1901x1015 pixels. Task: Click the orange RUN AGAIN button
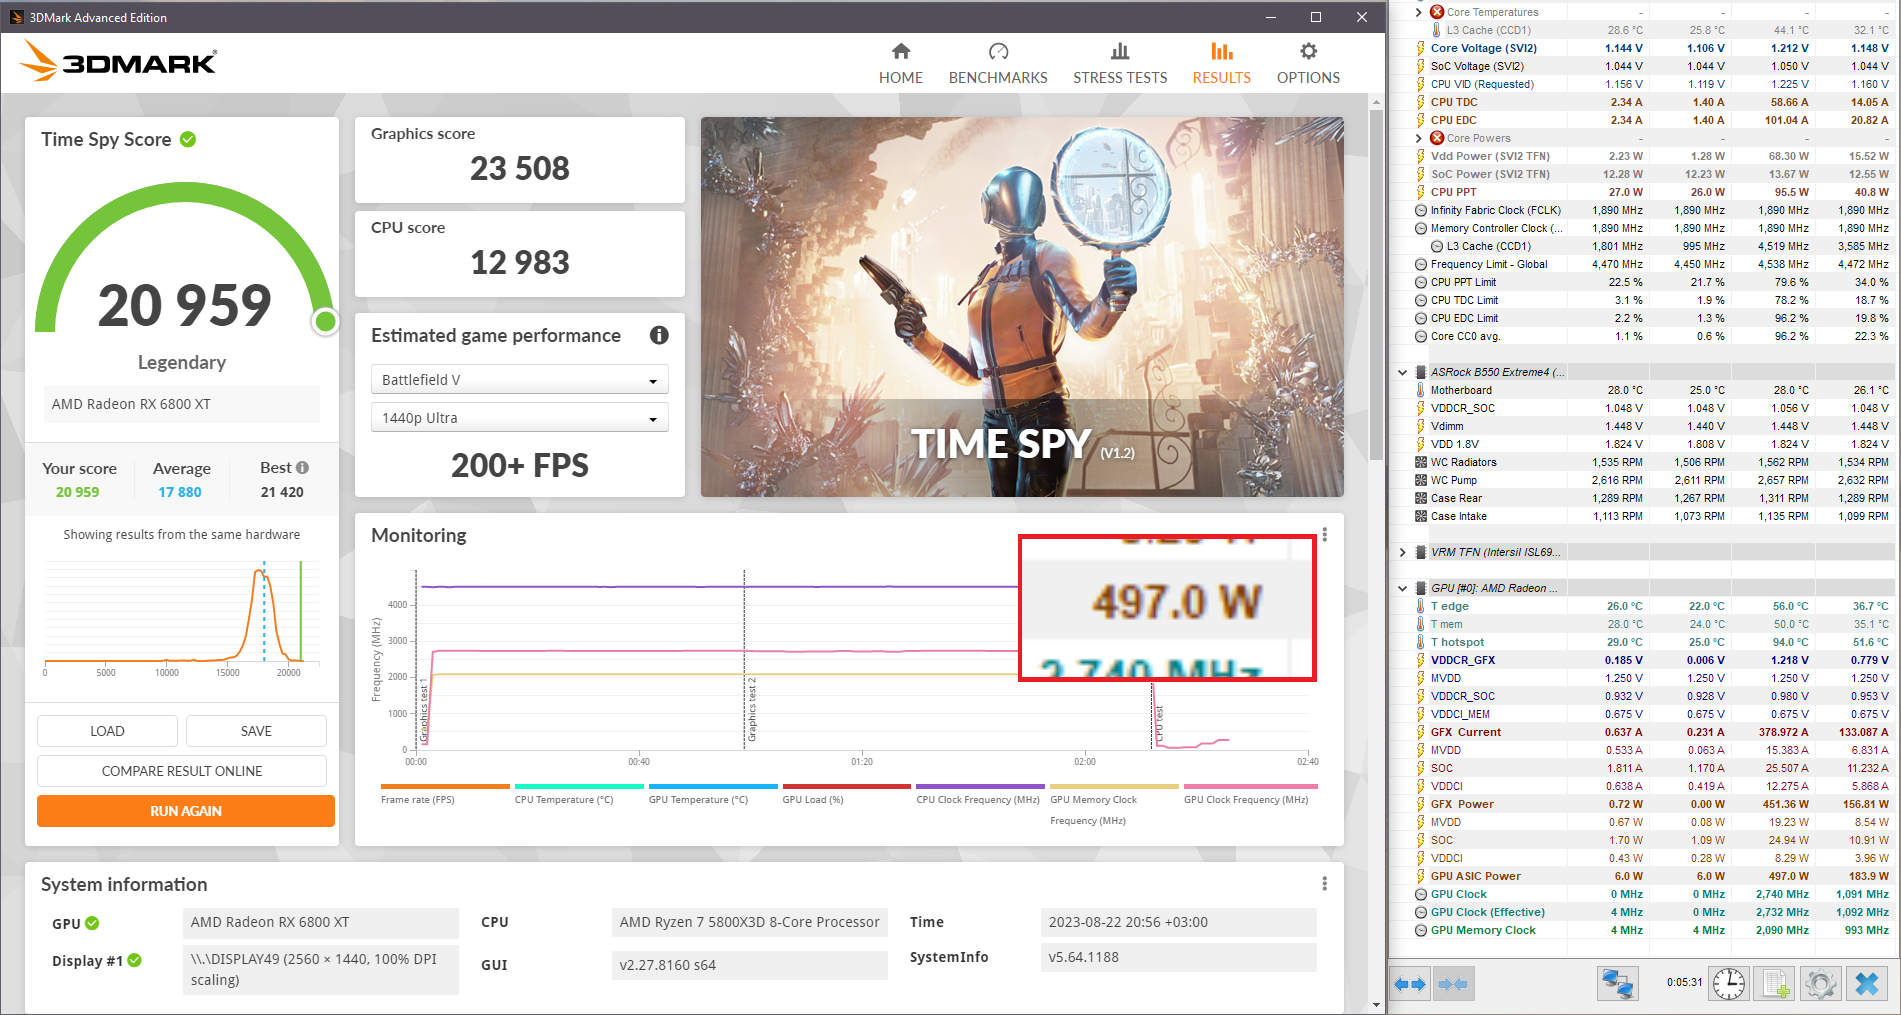[x=186, y=811]
